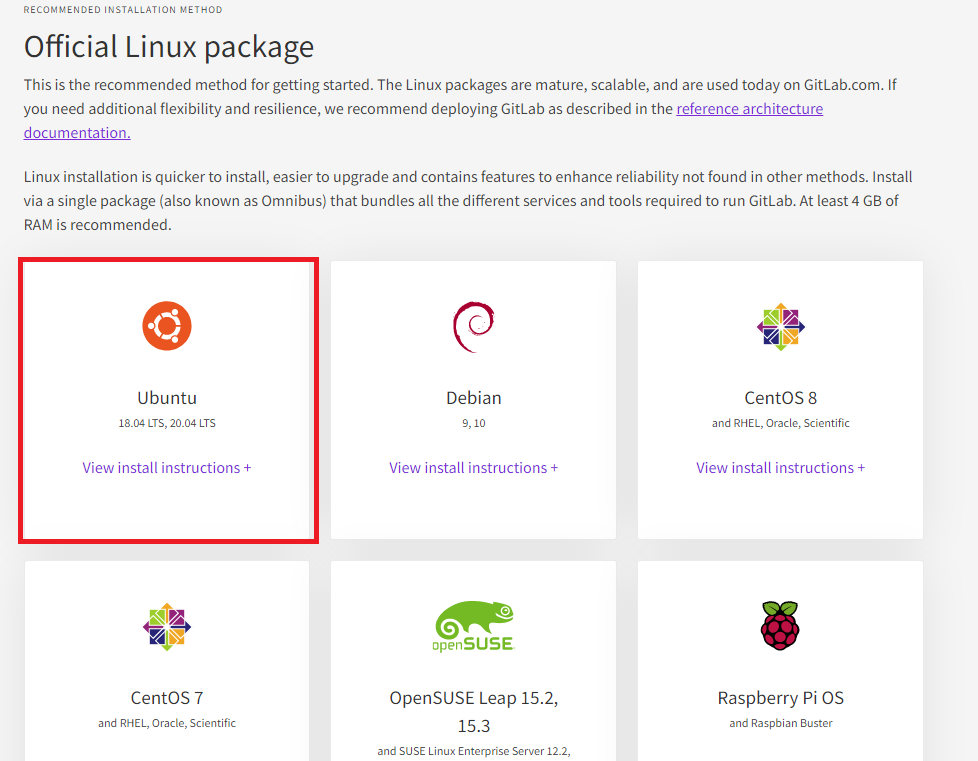
Task: Click the Debian '9, 10' version text
Action: tap(473, 424)
